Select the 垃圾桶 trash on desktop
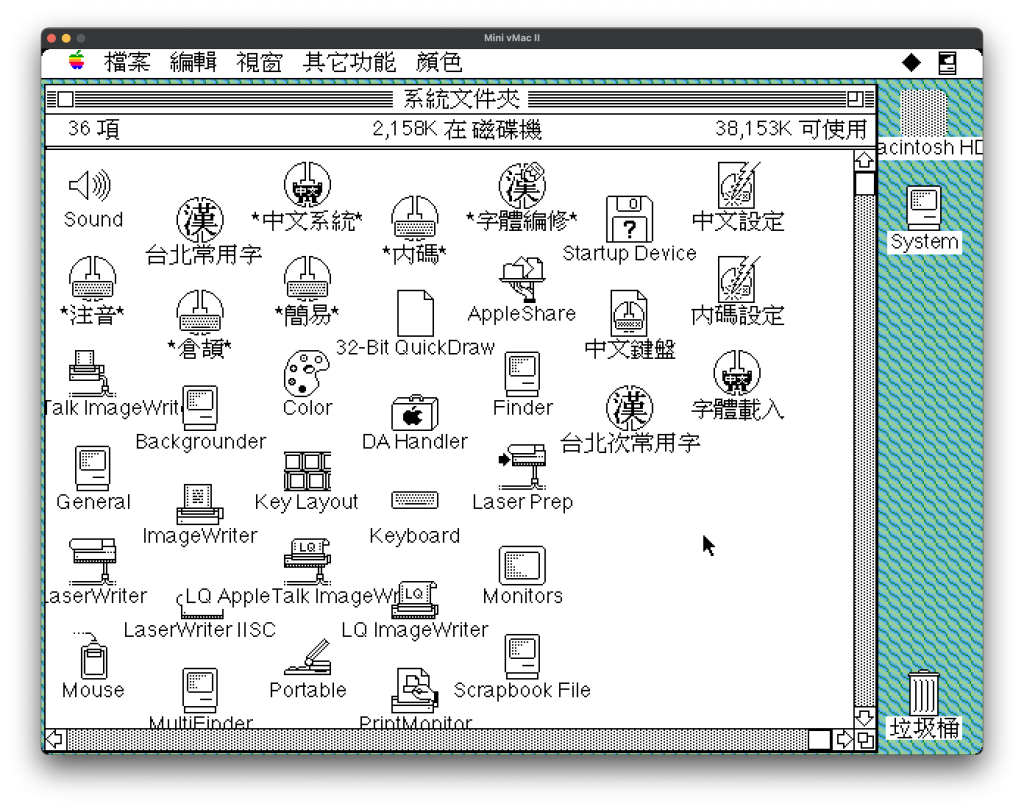Viewport: 1024px width, 809px height. (x=924, y=693)
